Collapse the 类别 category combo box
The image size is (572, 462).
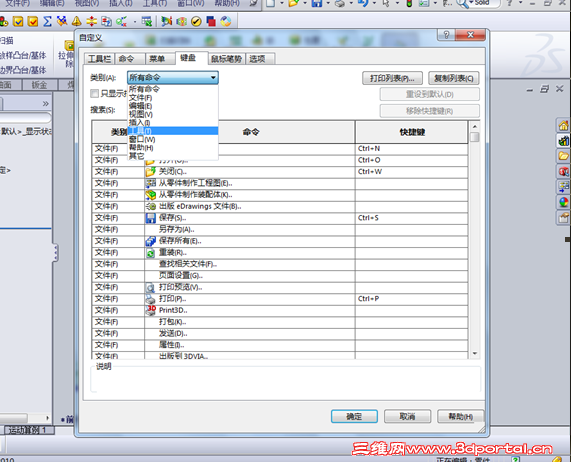213,77
